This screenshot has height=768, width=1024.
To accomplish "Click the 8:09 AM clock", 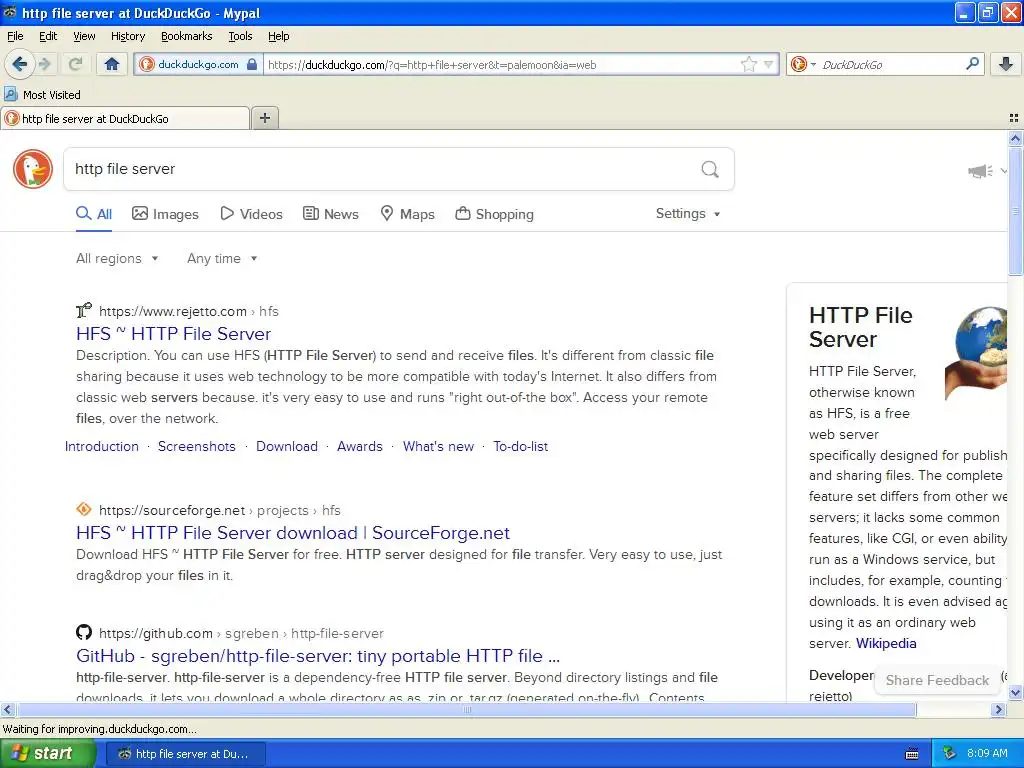I will pyautogui.click(x=987, y=753).
